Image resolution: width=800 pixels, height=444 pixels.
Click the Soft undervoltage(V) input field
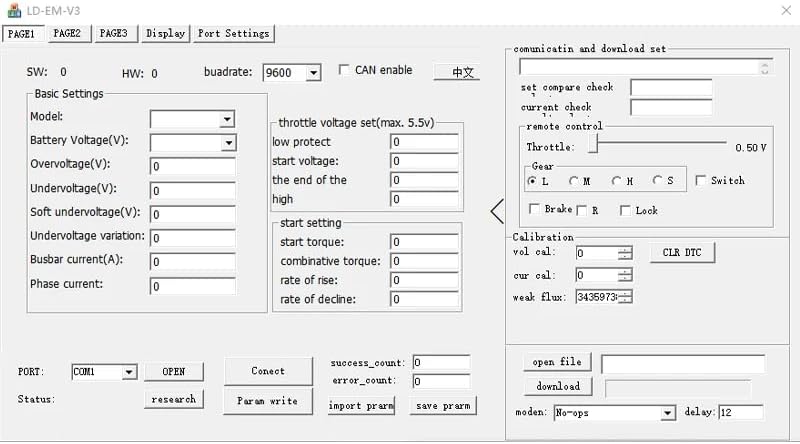(x=192, y=214)
